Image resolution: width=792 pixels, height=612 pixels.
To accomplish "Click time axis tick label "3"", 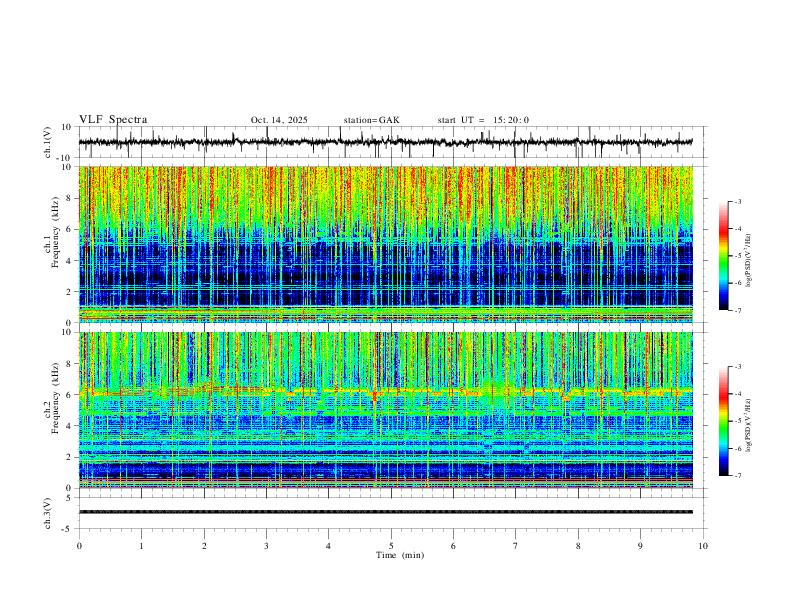I will [x=266, y=546].
